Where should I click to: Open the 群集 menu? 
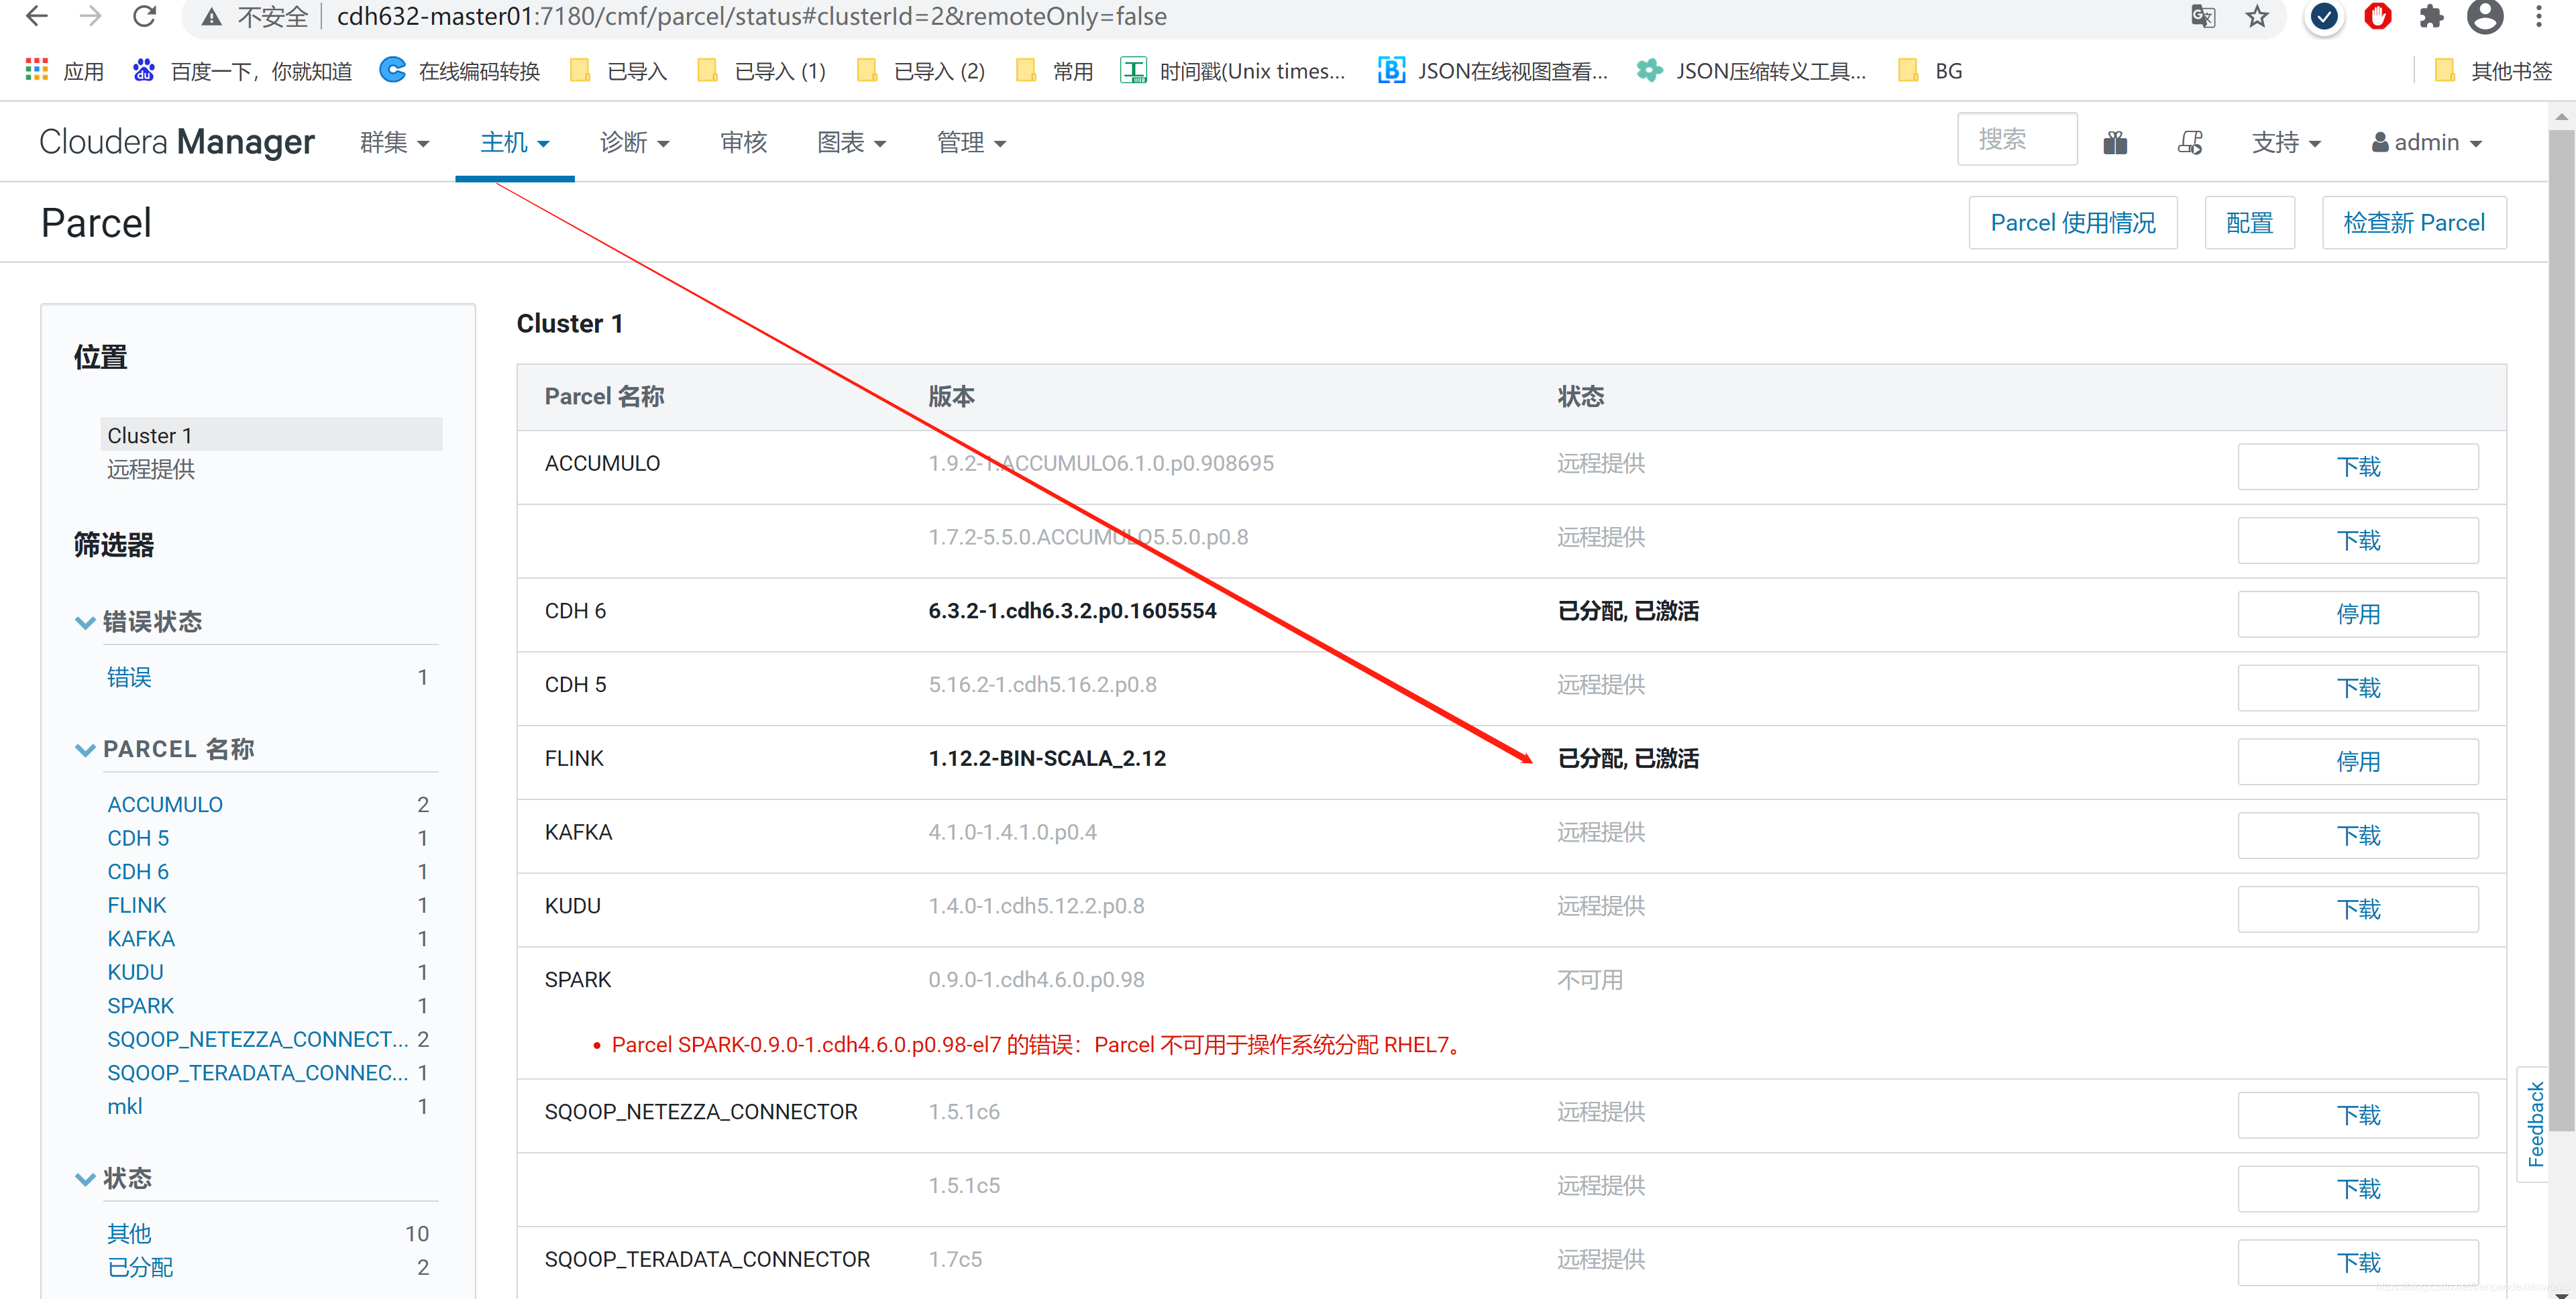point(394,143)
